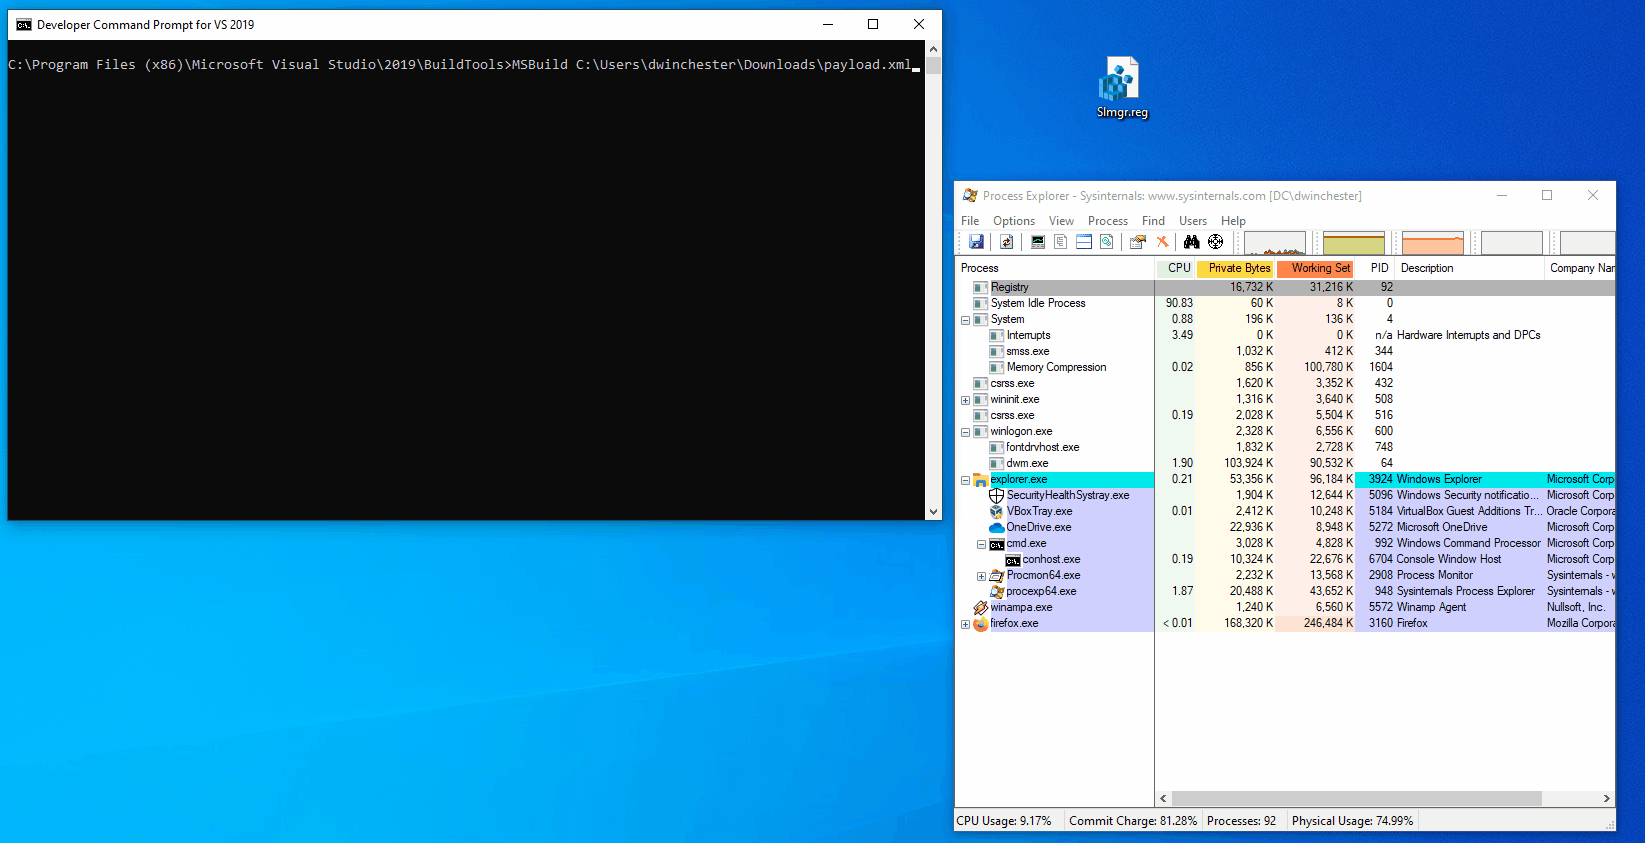Click the CPU usage mini graph in toolbar
1645x843 pixels.
click(x=1275, y=243)
